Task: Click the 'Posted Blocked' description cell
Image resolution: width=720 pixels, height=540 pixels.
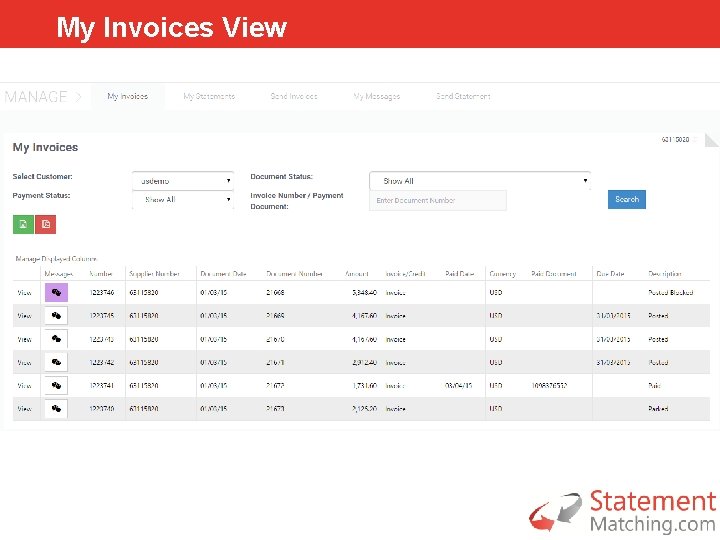Action: coord(670,292)
